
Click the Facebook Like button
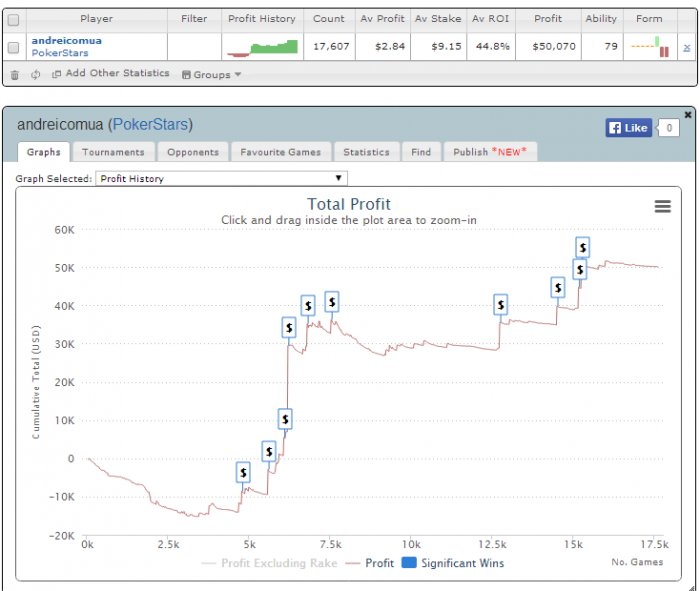coord(628,128)
